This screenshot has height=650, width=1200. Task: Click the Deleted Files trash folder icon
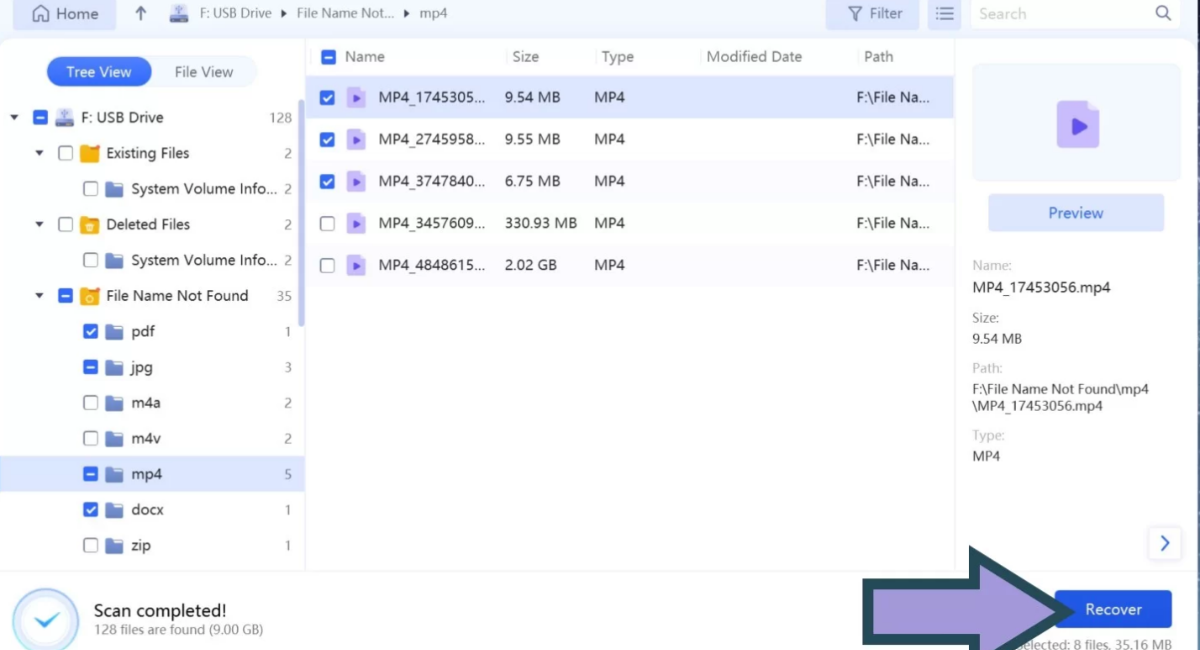[90, 224]
